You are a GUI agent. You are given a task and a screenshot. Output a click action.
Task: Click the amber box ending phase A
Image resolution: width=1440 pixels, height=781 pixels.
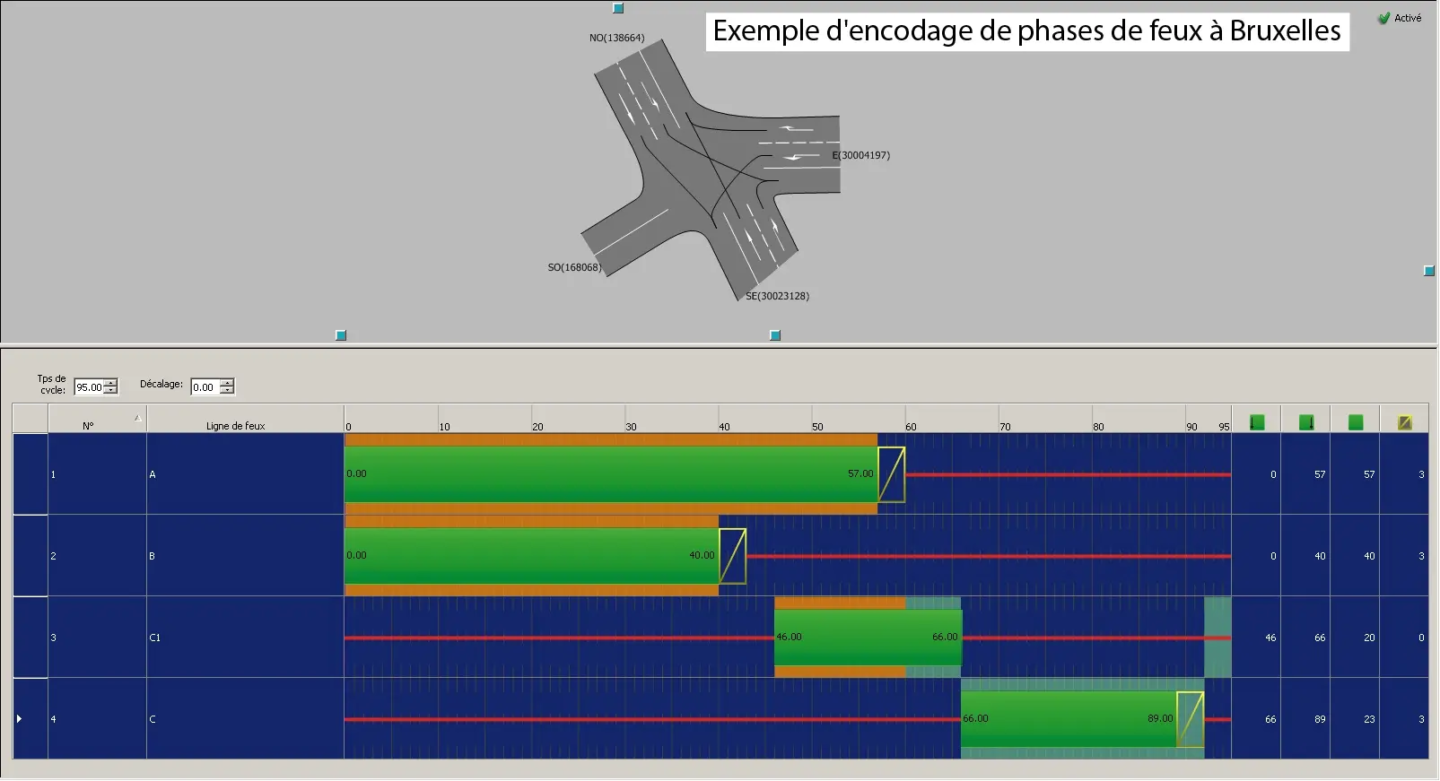891,474
